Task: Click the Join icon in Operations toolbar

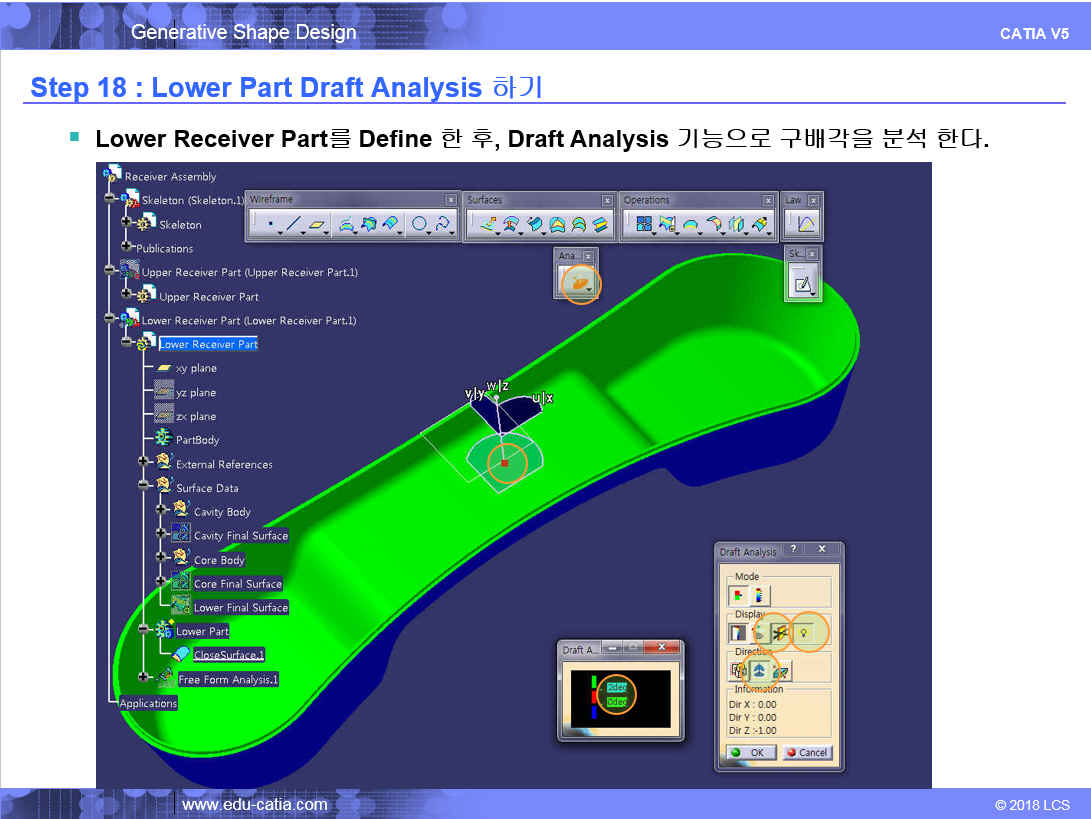Action: click(x=642, y=225)
